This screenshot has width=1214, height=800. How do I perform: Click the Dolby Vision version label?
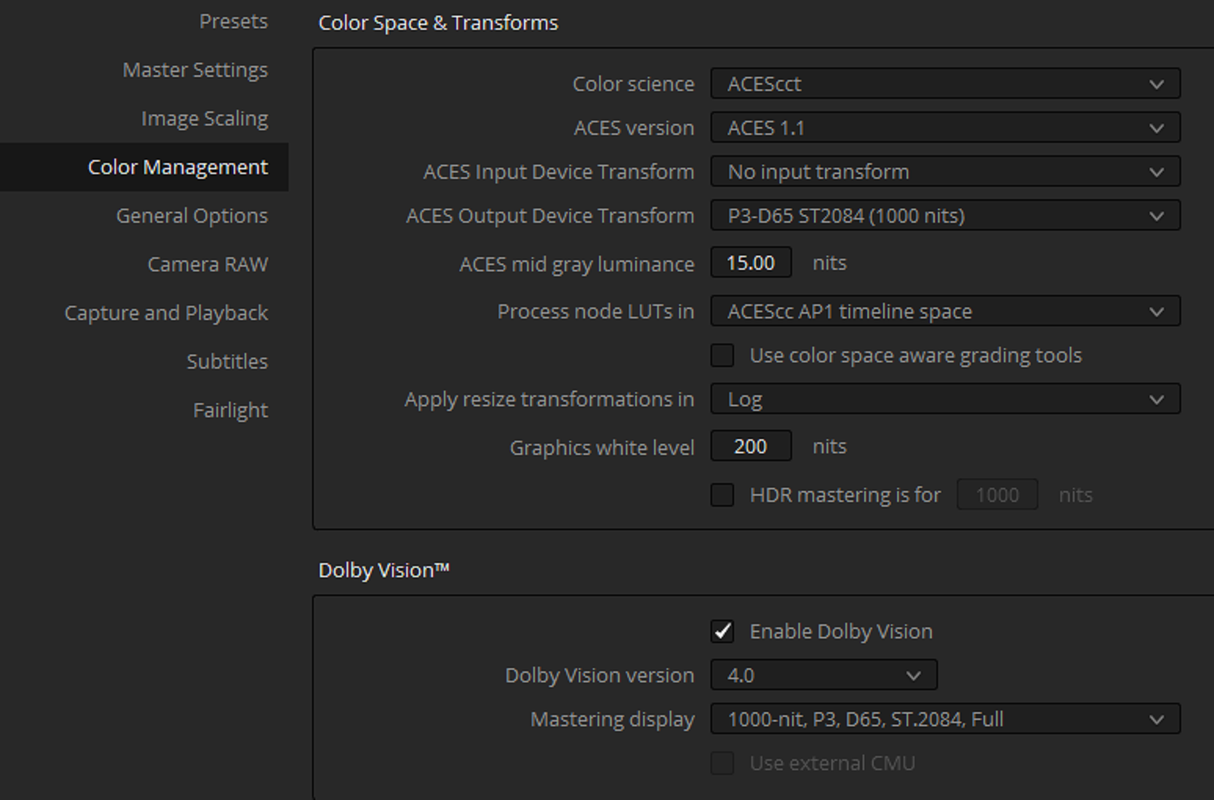coord(599,675)
